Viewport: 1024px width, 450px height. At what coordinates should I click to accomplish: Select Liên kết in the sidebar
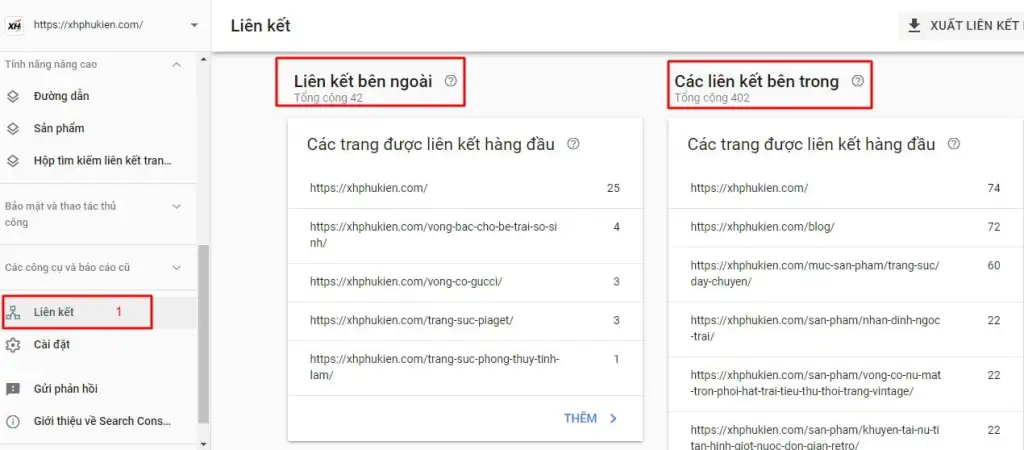click(x=54, y=312)
